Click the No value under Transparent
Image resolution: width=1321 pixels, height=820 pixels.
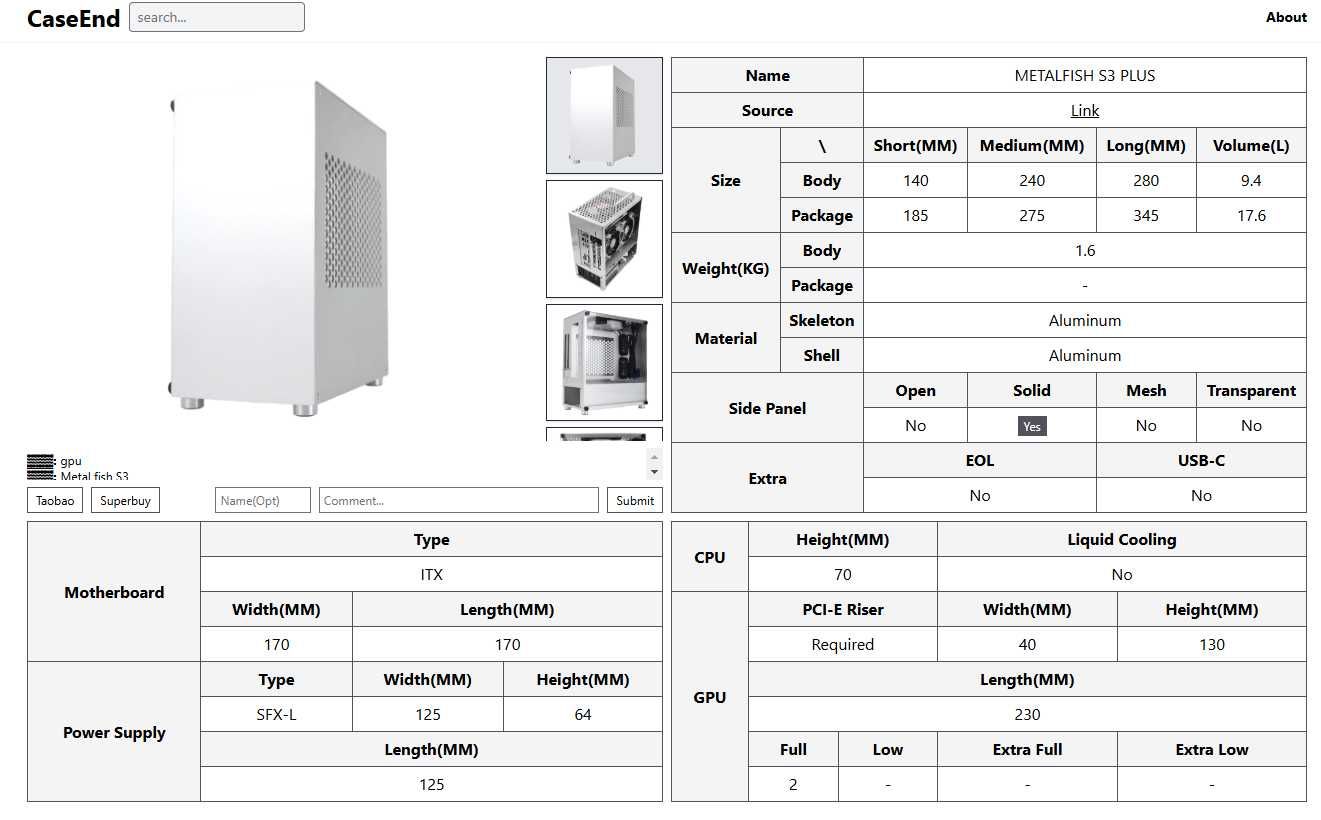tap(1251, 425)
